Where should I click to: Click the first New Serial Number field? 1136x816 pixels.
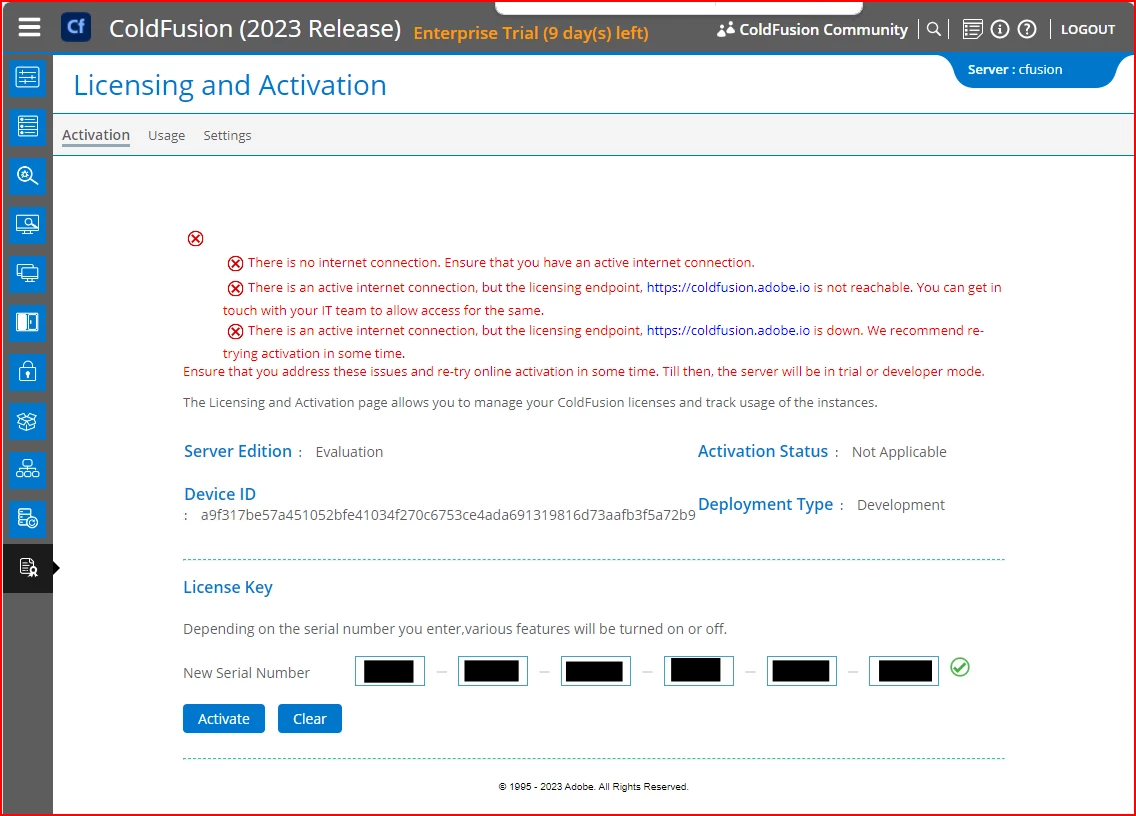pyautogui.click(x=390, y=671)
